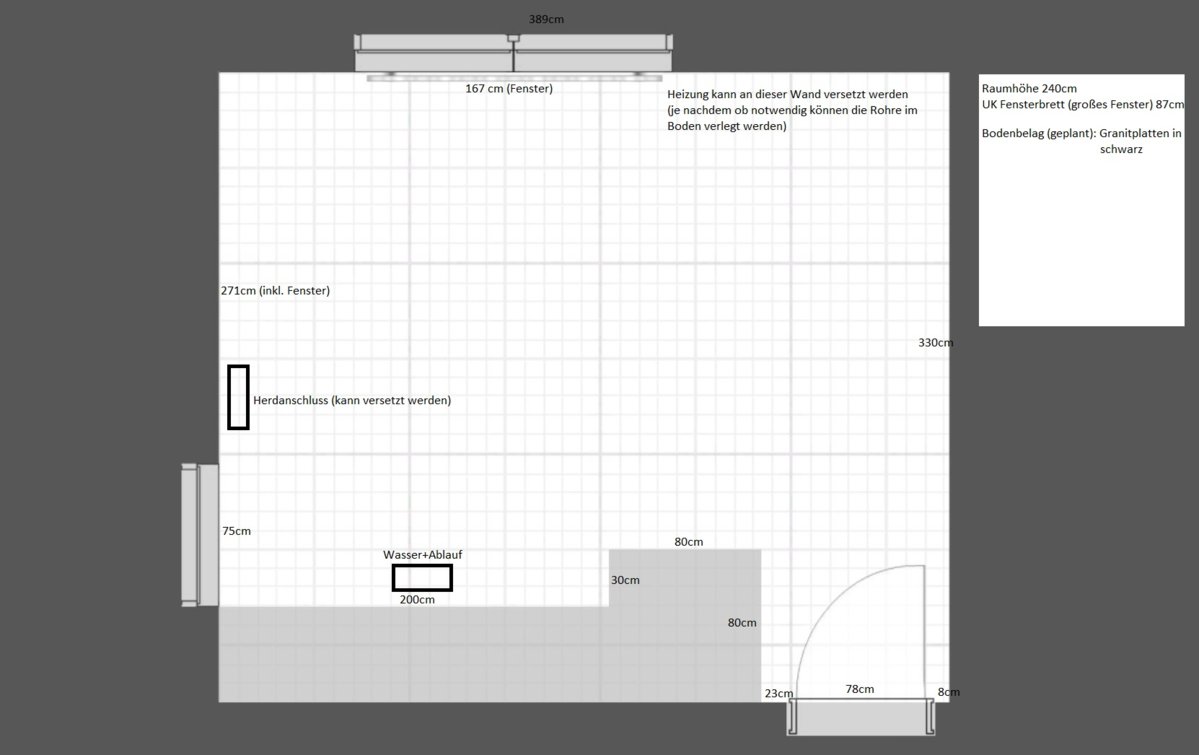The height and width of the screenshot is (755, 1199).
Task: Select the door frame at the bottom
Action: 861,716
